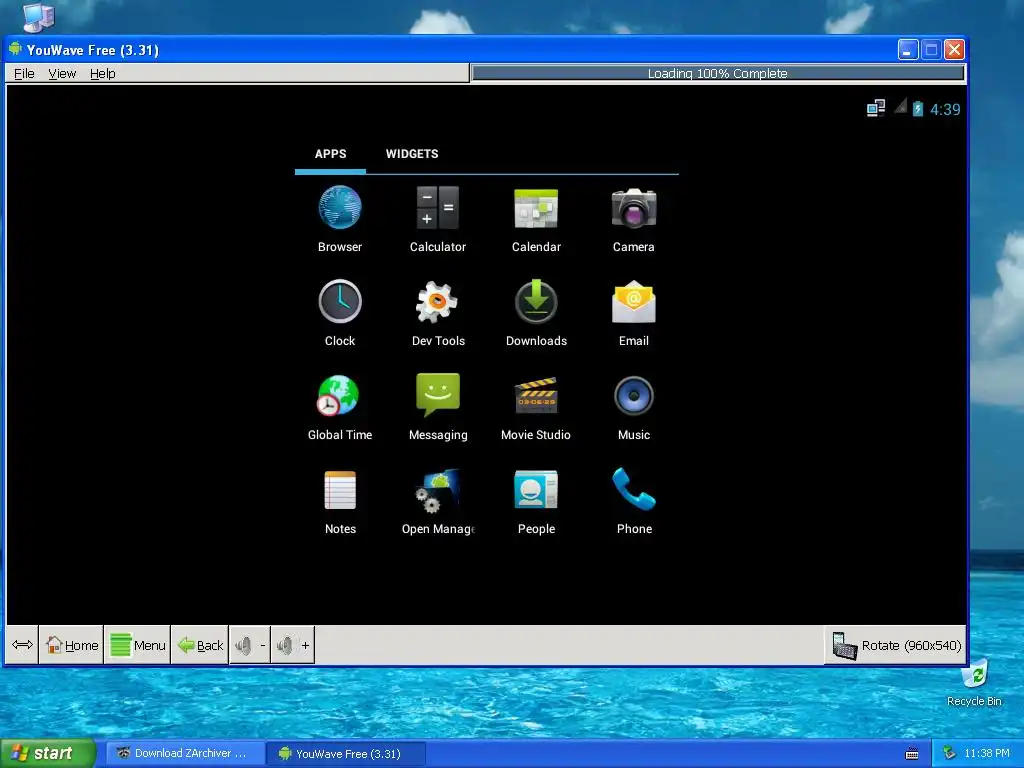Minimize the YouWave window
This screenshot has width=1024, height=768.
908,50
